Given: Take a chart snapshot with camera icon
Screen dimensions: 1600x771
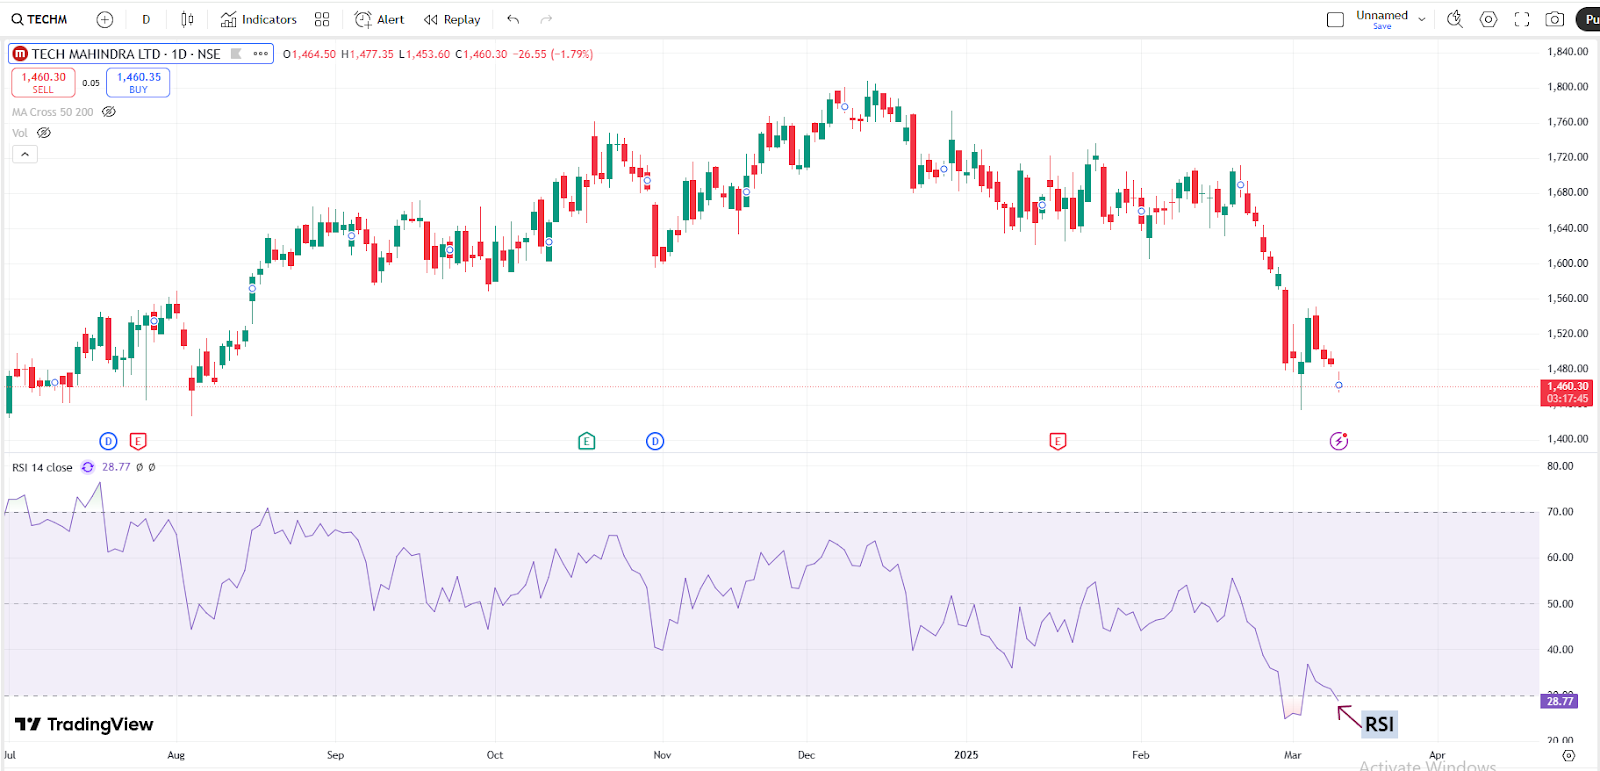Looking at the screenshot, I should pyautogui.click(x=1555, y=19).
